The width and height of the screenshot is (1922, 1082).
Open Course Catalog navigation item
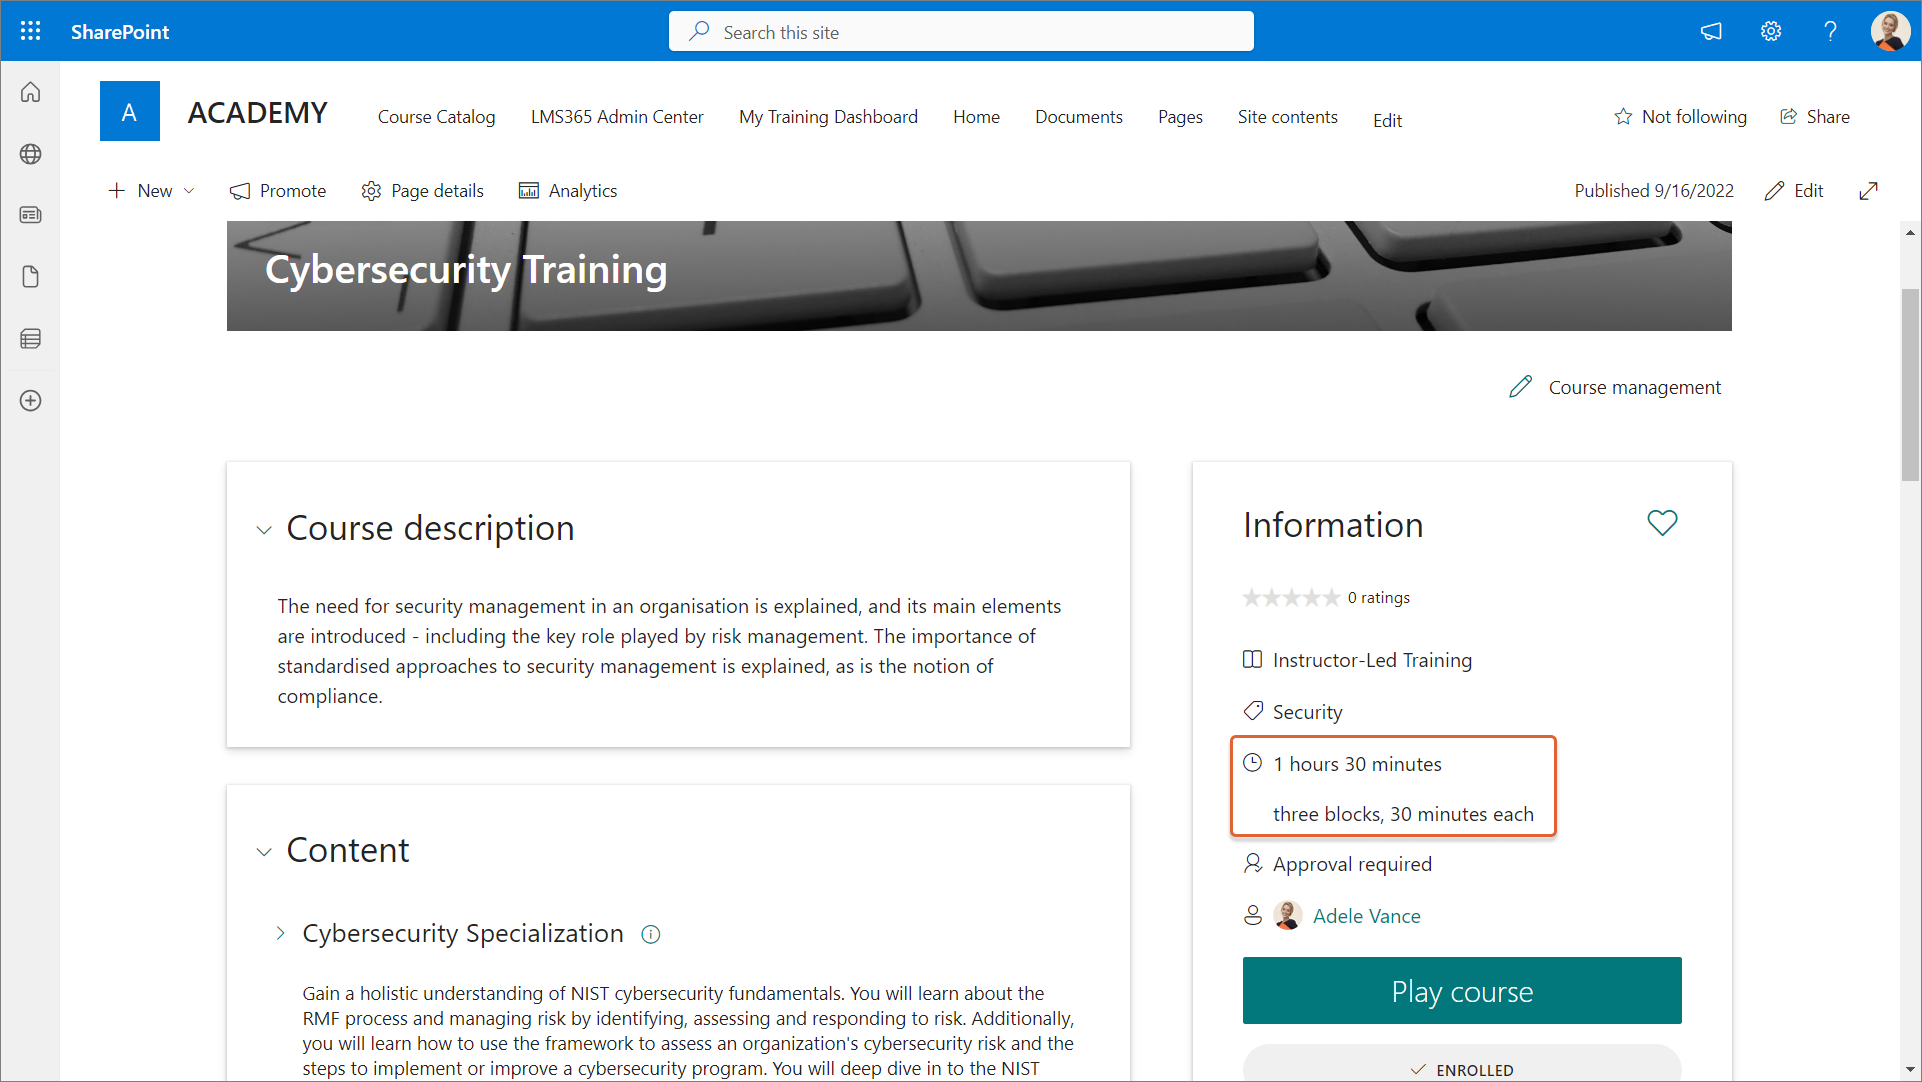[436, 117]
